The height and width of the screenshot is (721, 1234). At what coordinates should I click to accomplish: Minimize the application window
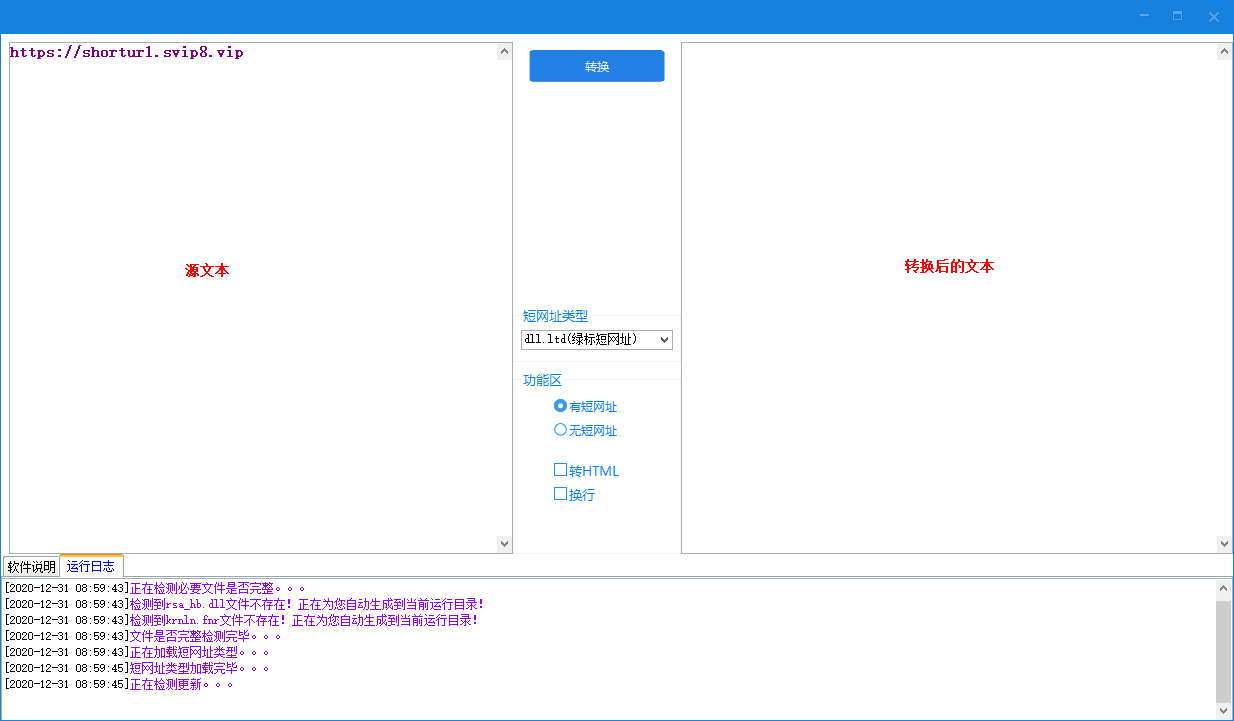pyautogui.click(x=1143, y=16)
